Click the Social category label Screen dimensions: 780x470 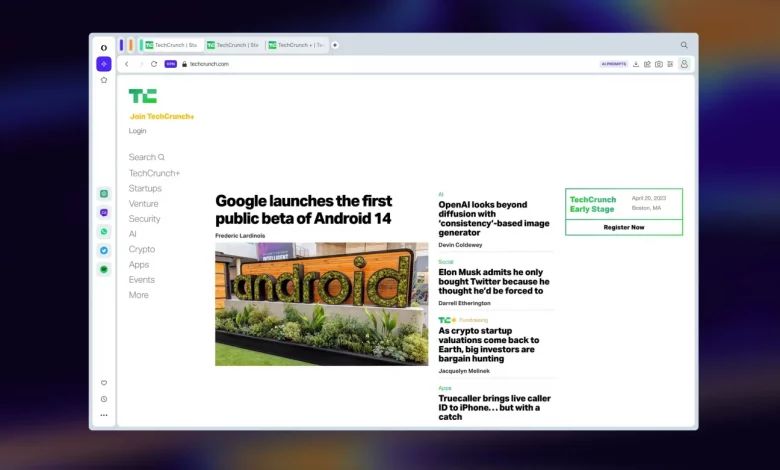pos(446,262)
